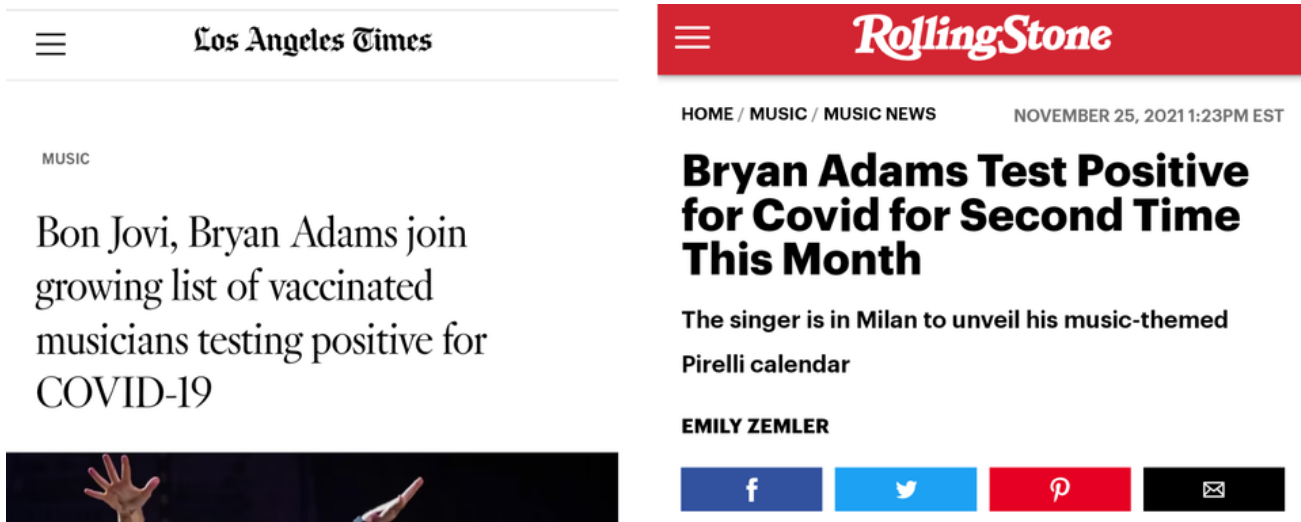Go to the HOME breadcrumb

pyautogui.click(x=707, y=114)
